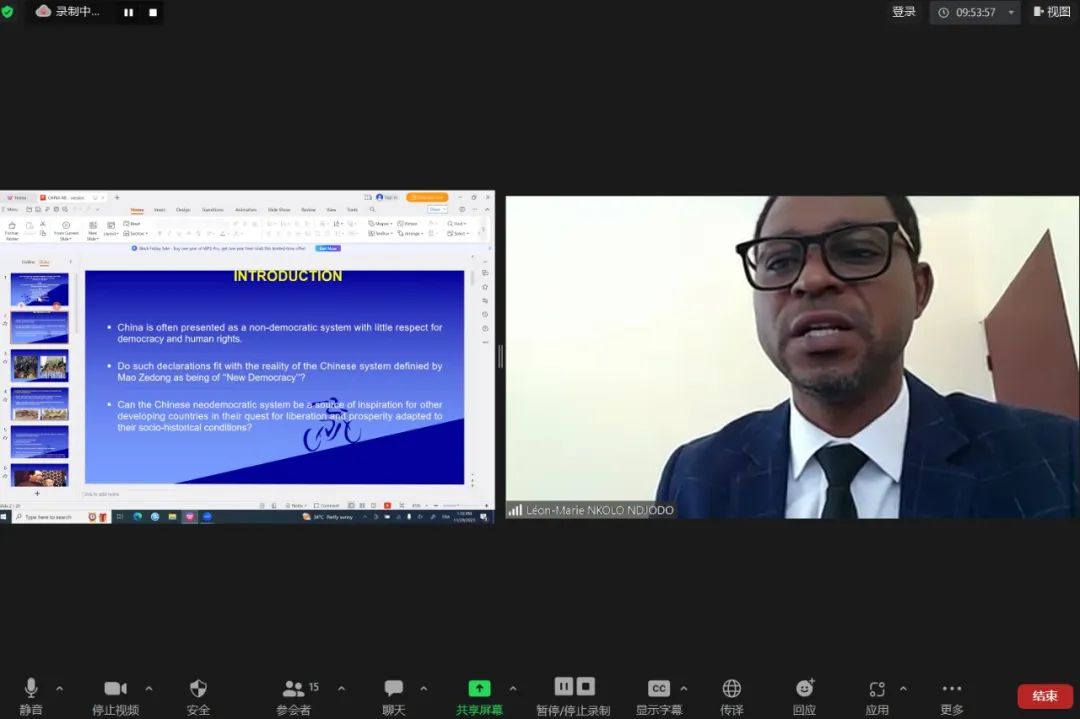The image size is (1080, 719).
Task: Click the red End (结束) meeting button
Action: (1045, 696)
